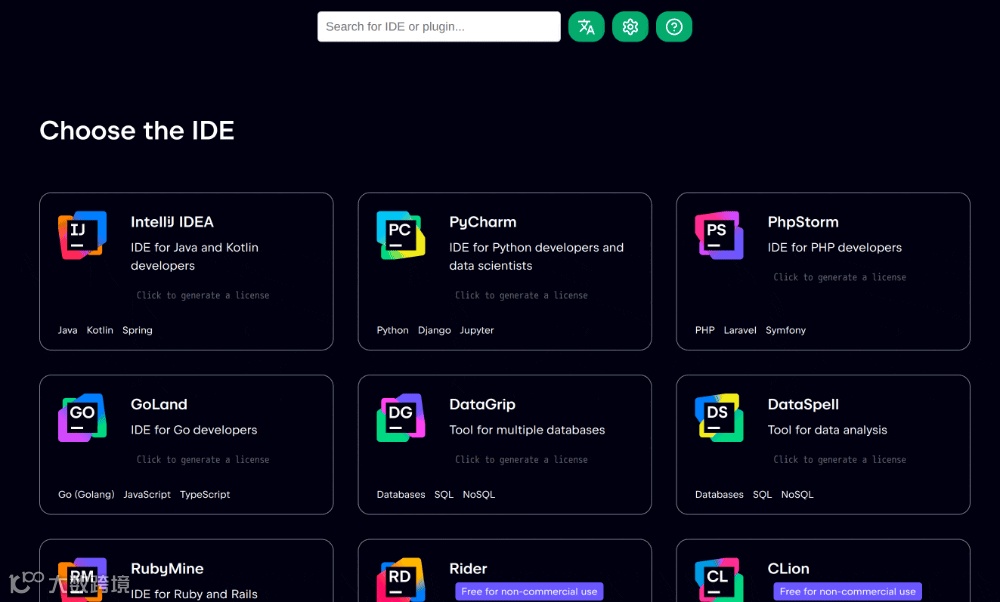Viewport: 1000px width, 602px height.
Task: Generate a license for IntelliJ IDEA
Action: [203, 295]
